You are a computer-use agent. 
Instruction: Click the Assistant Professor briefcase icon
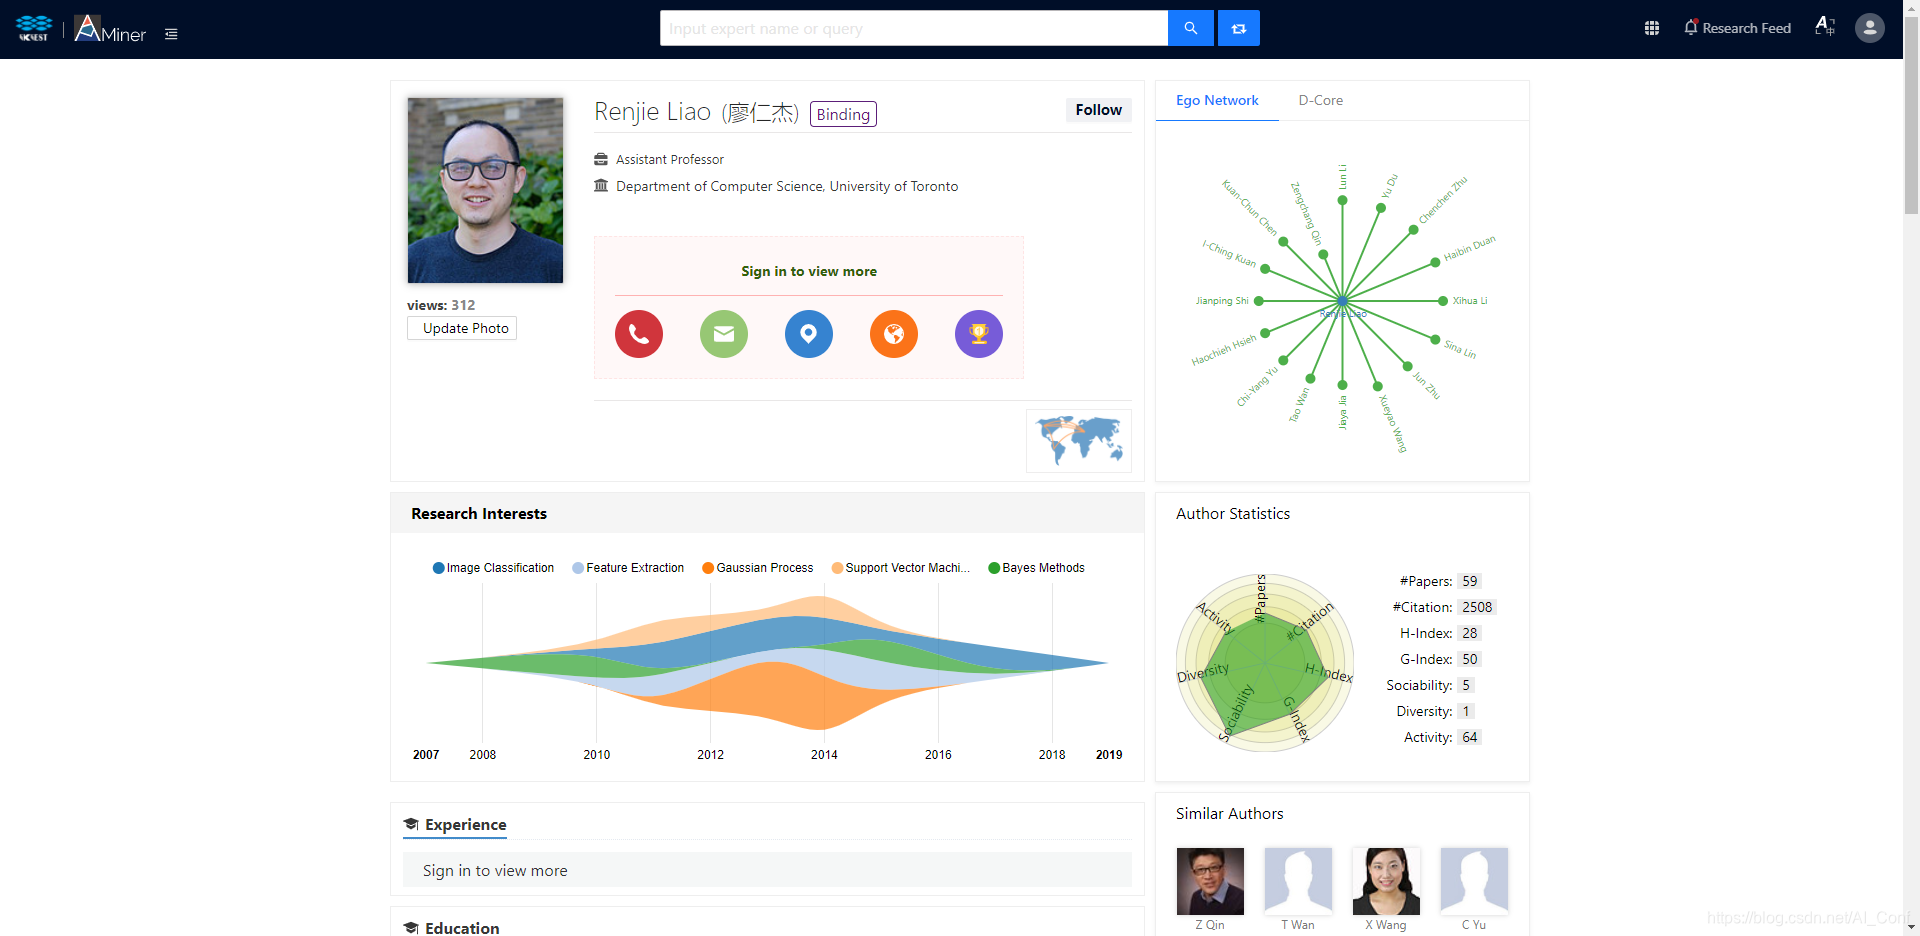[601, 159]
